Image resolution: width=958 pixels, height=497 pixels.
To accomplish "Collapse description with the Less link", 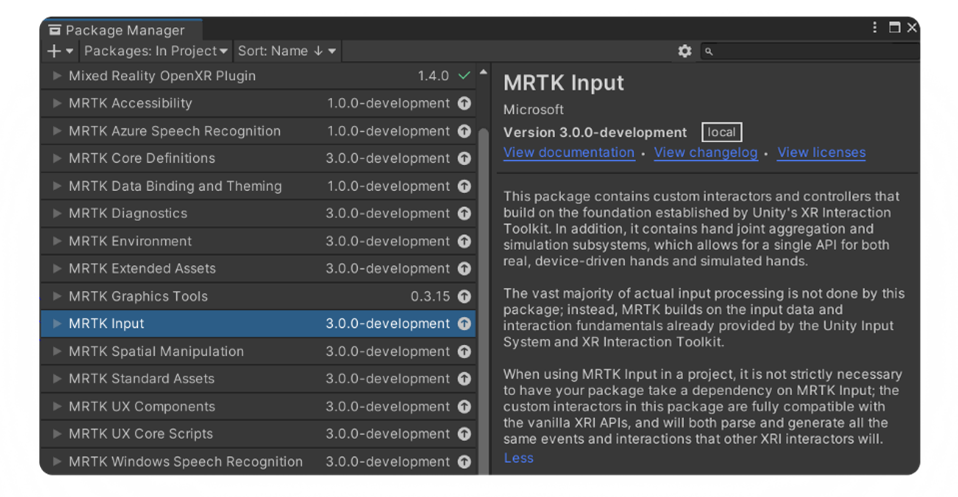I will coord(518,458).
